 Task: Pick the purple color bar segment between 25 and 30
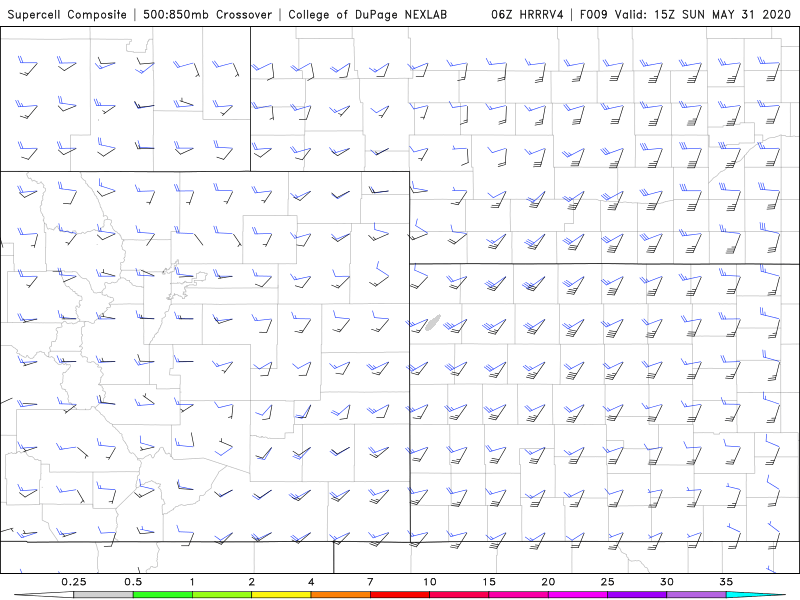point(637,595)
